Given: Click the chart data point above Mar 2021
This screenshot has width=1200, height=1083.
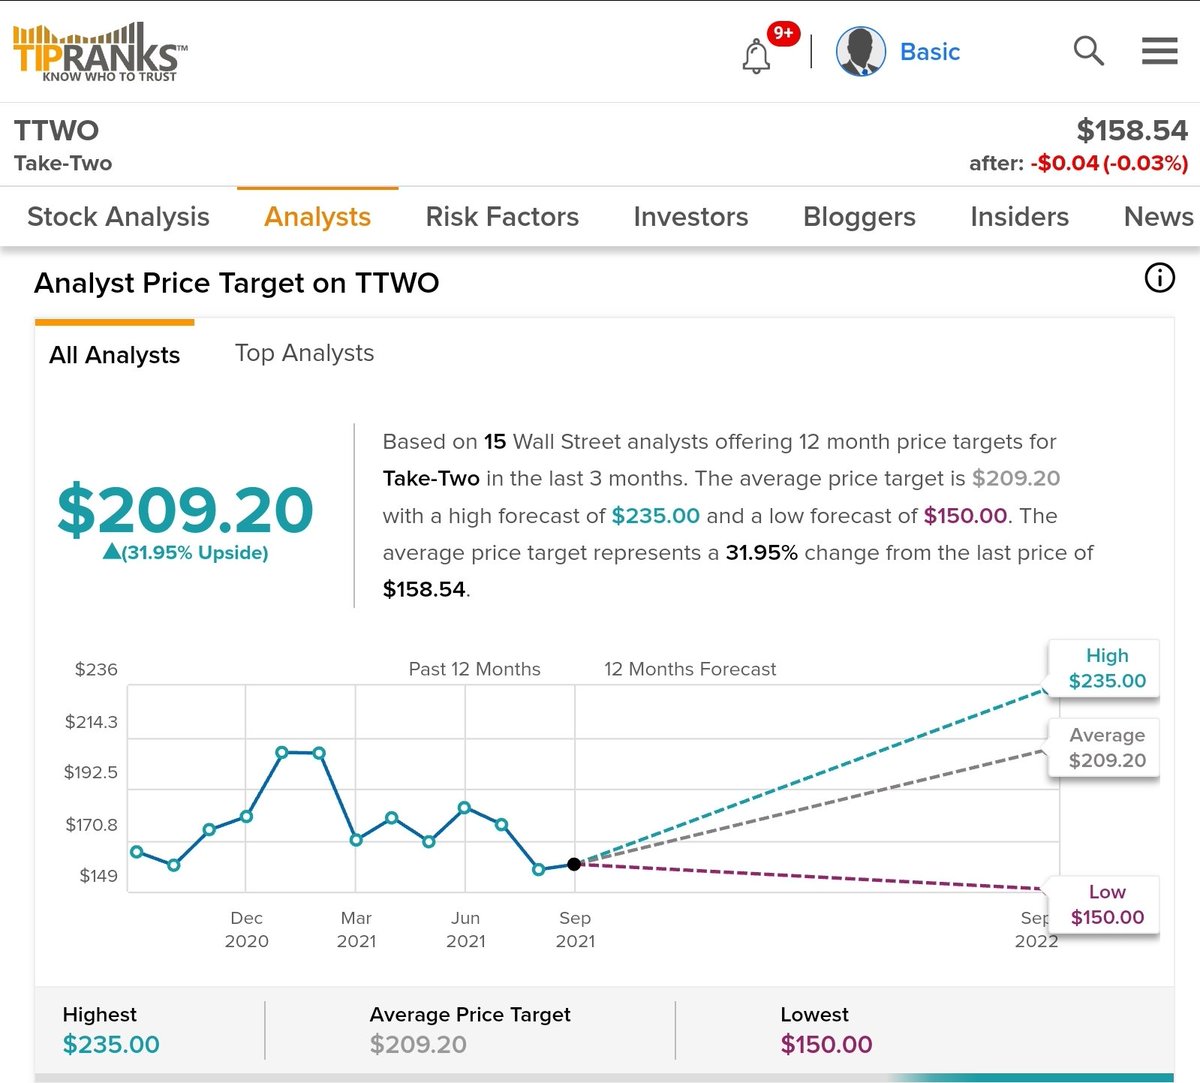Looking at the screenshot, I should click(x=356, y=840).
